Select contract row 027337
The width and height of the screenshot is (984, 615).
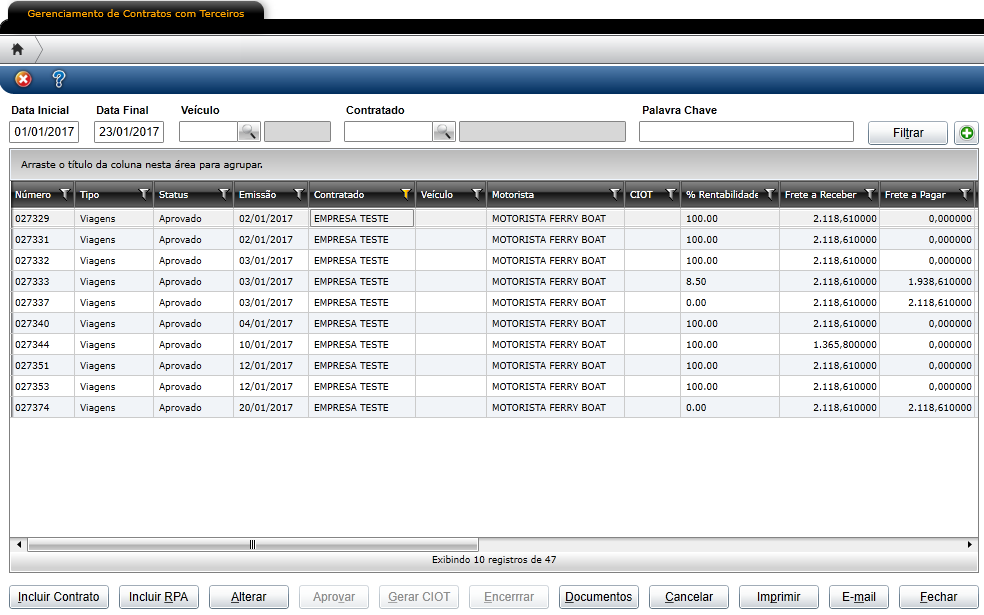coord(493,302)
